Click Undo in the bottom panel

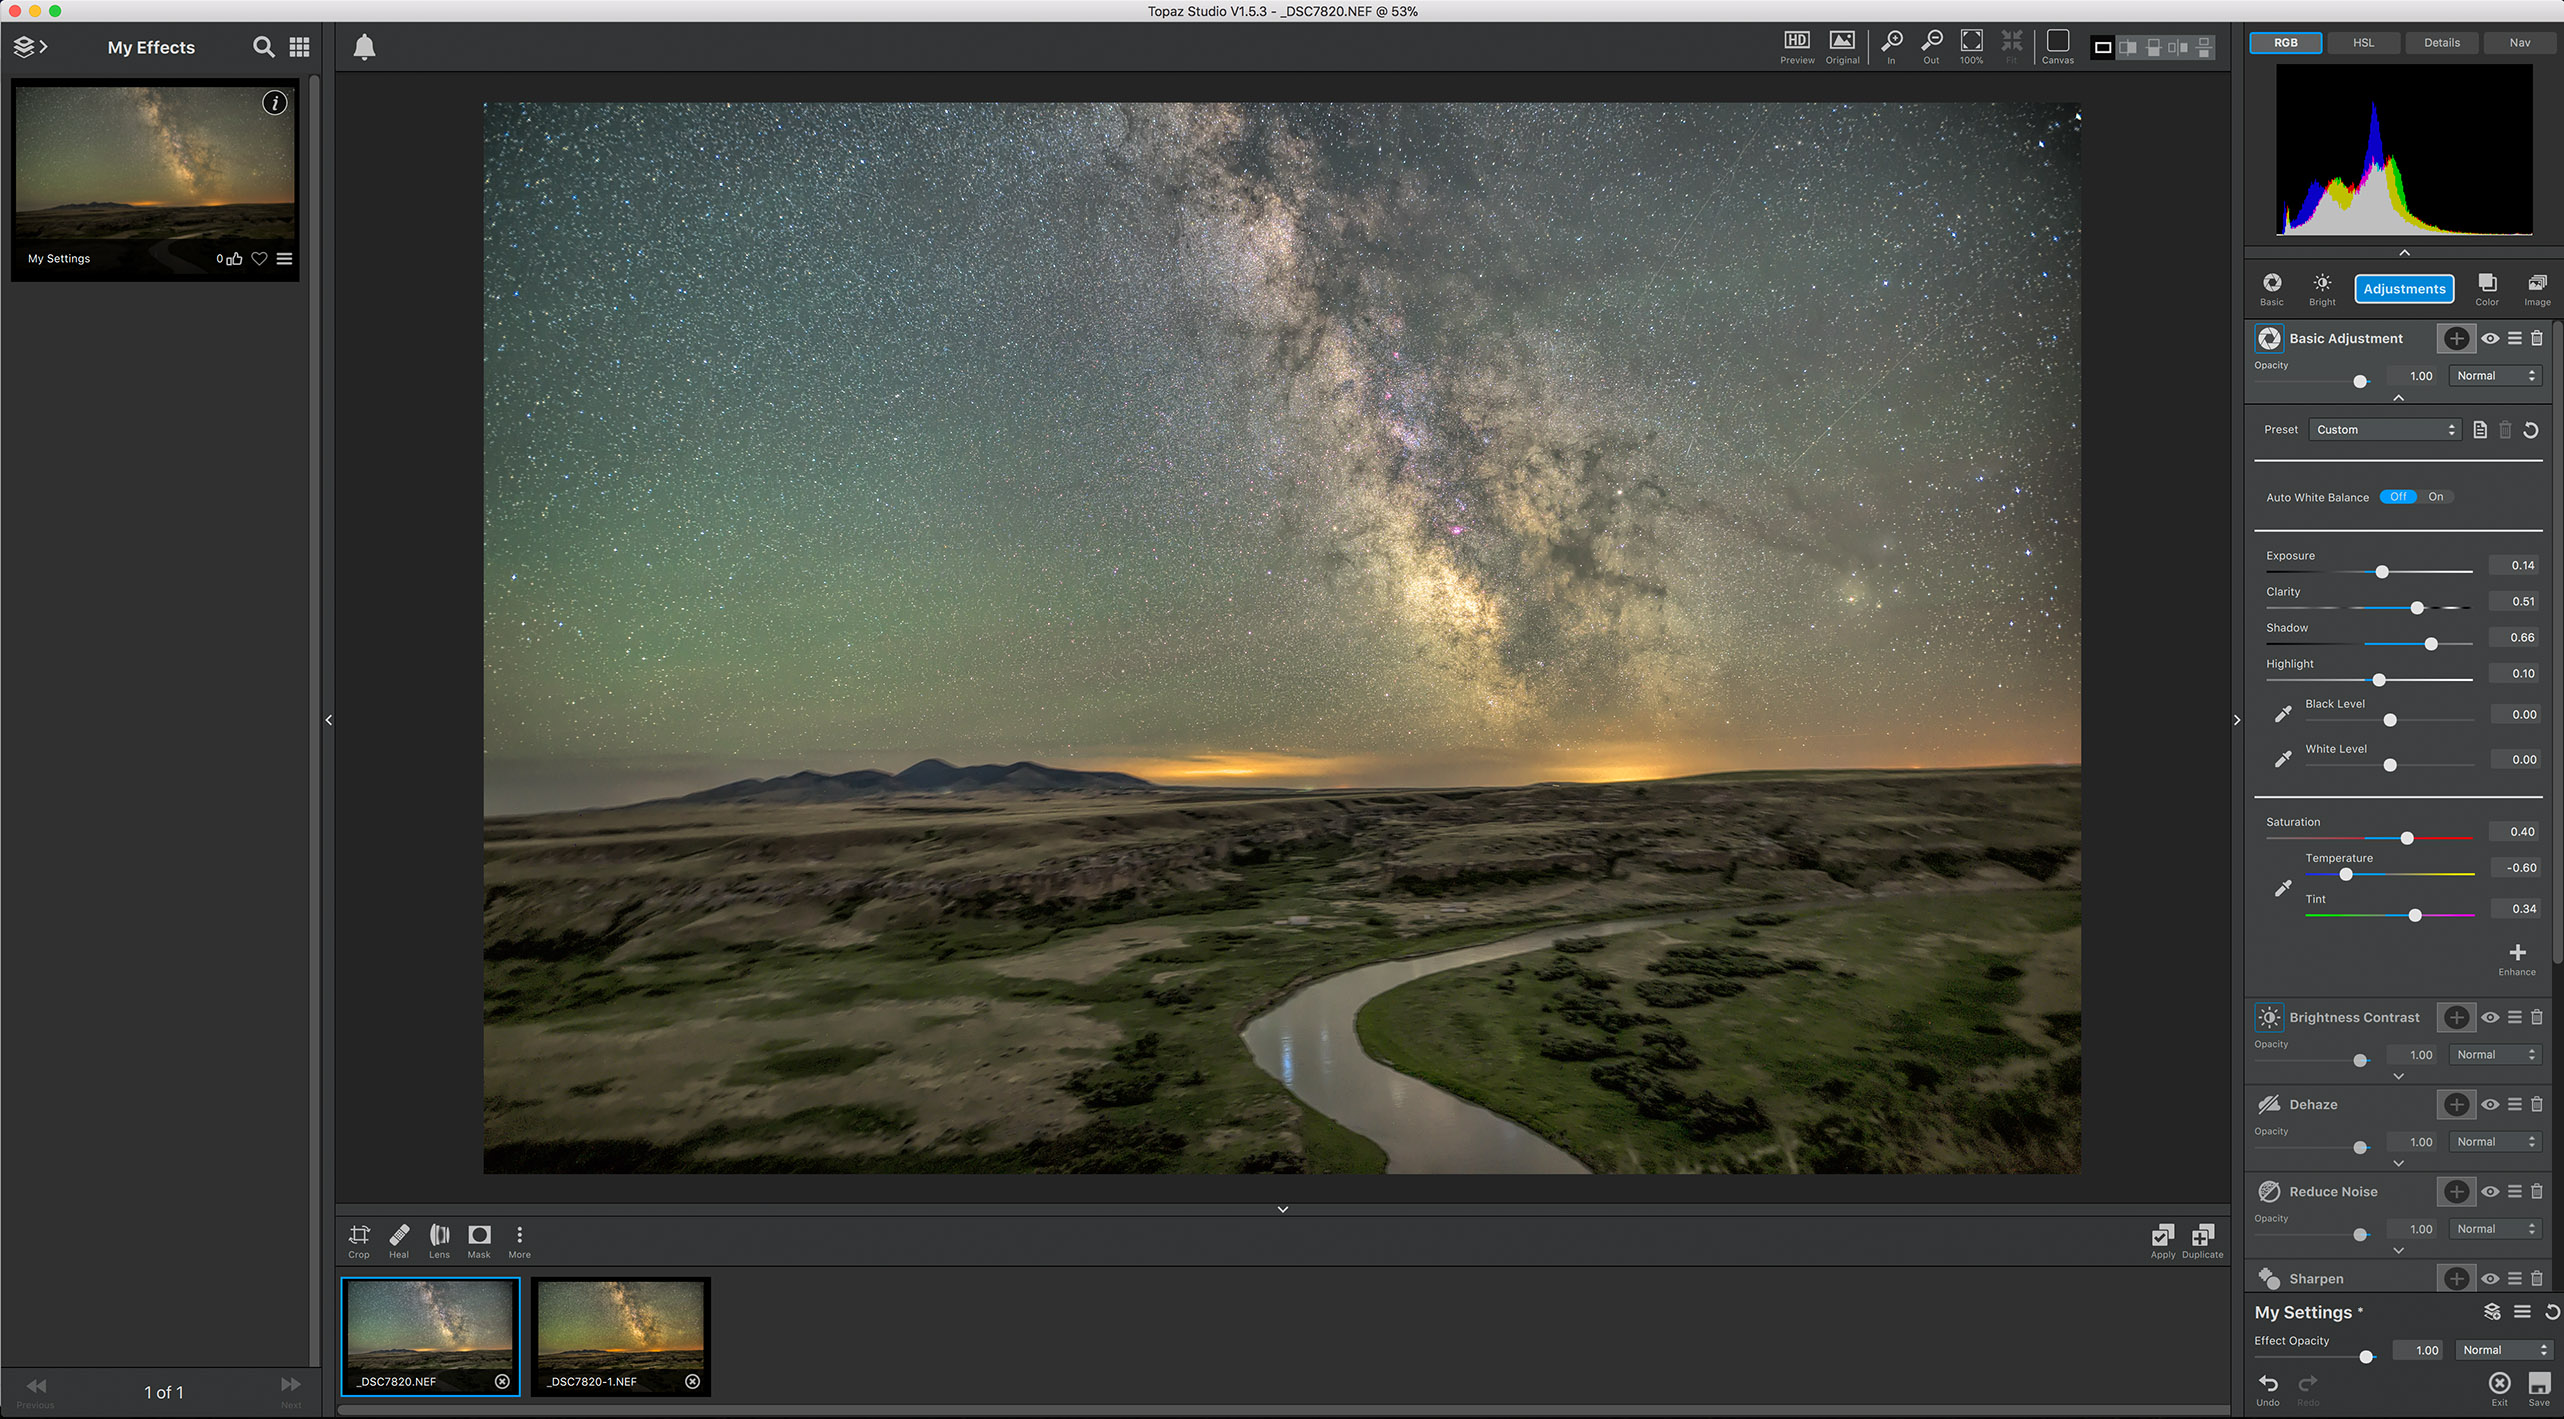(x=2268, y=1387)
